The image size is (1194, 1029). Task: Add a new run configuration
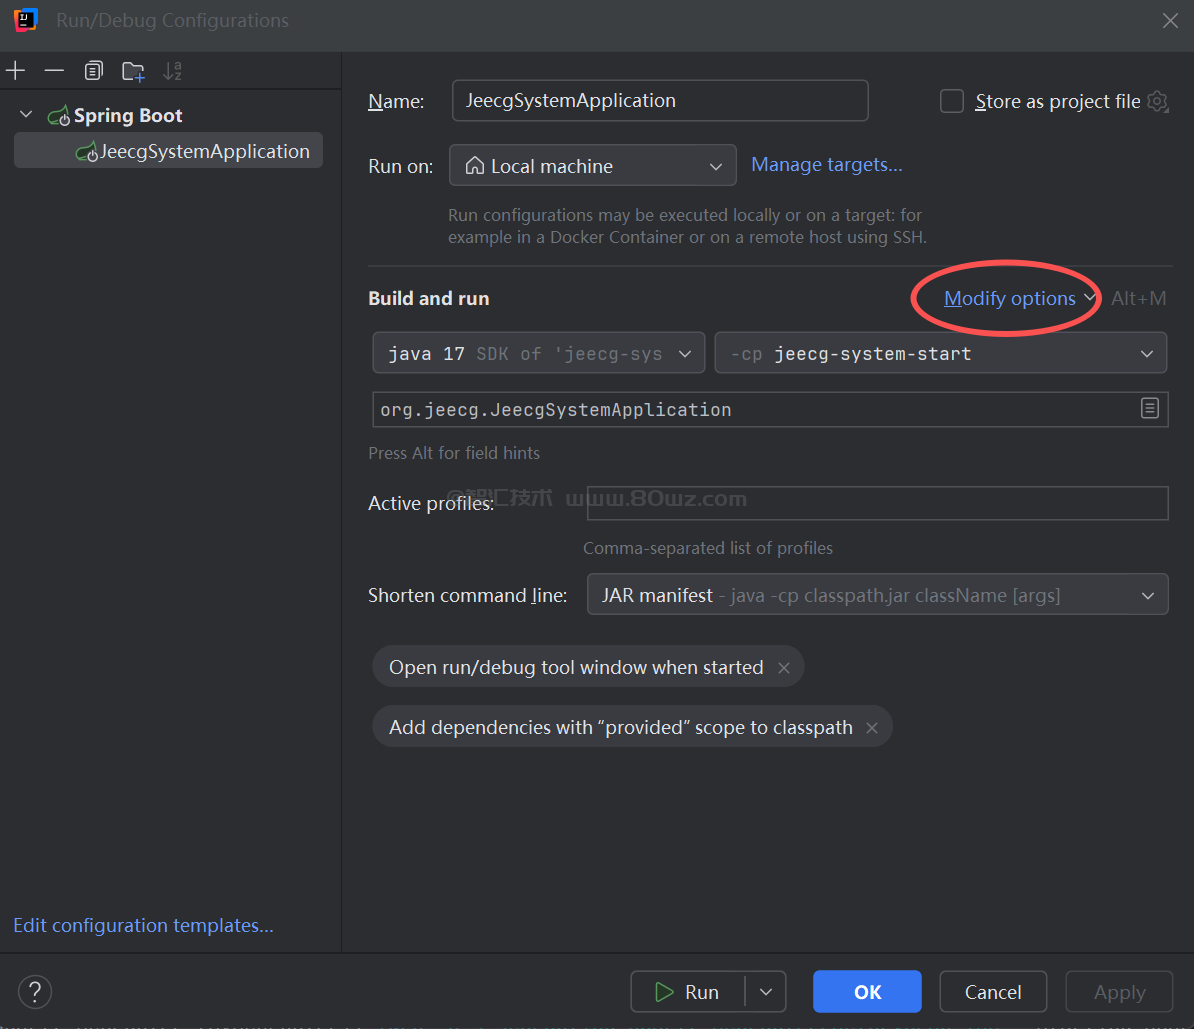15,71
